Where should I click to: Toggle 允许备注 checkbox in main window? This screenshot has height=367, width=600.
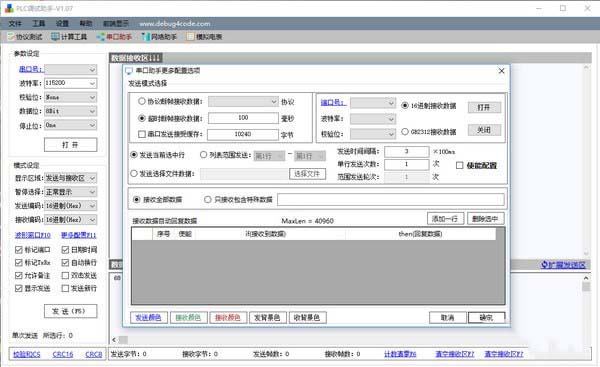pos(18,276)
